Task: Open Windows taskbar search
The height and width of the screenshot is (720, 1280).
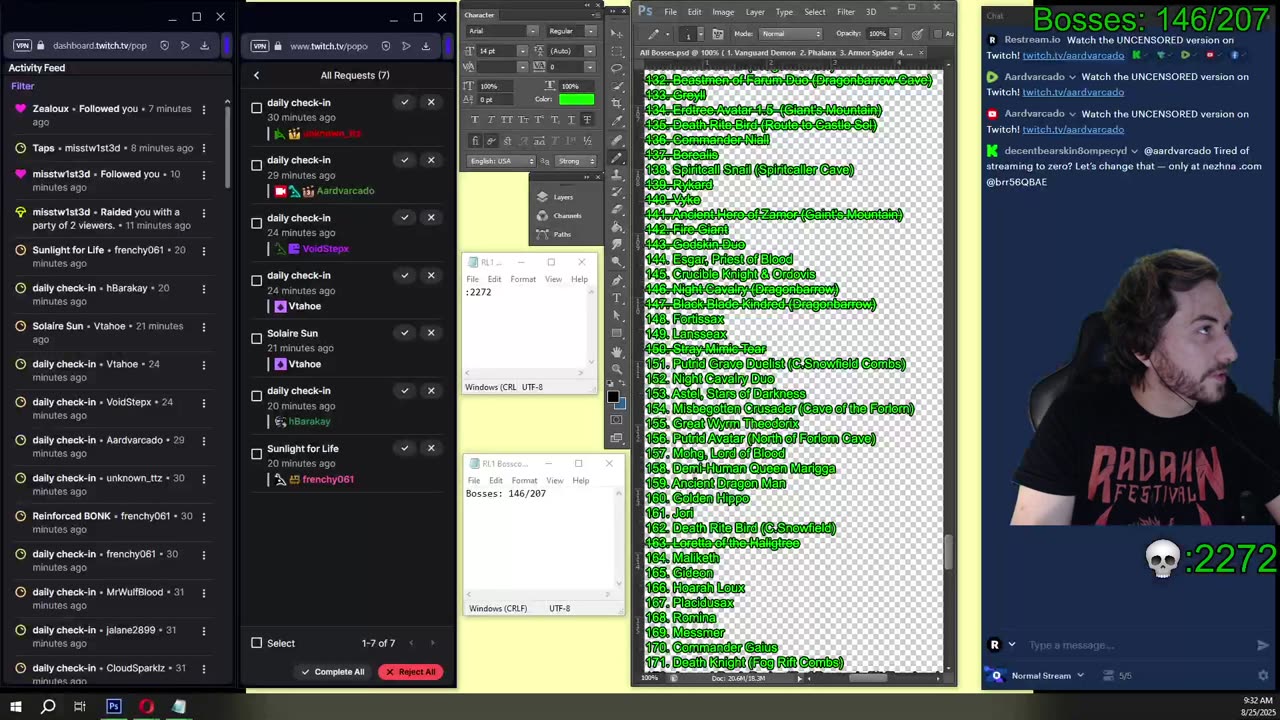Action: [x=48, y=706]
